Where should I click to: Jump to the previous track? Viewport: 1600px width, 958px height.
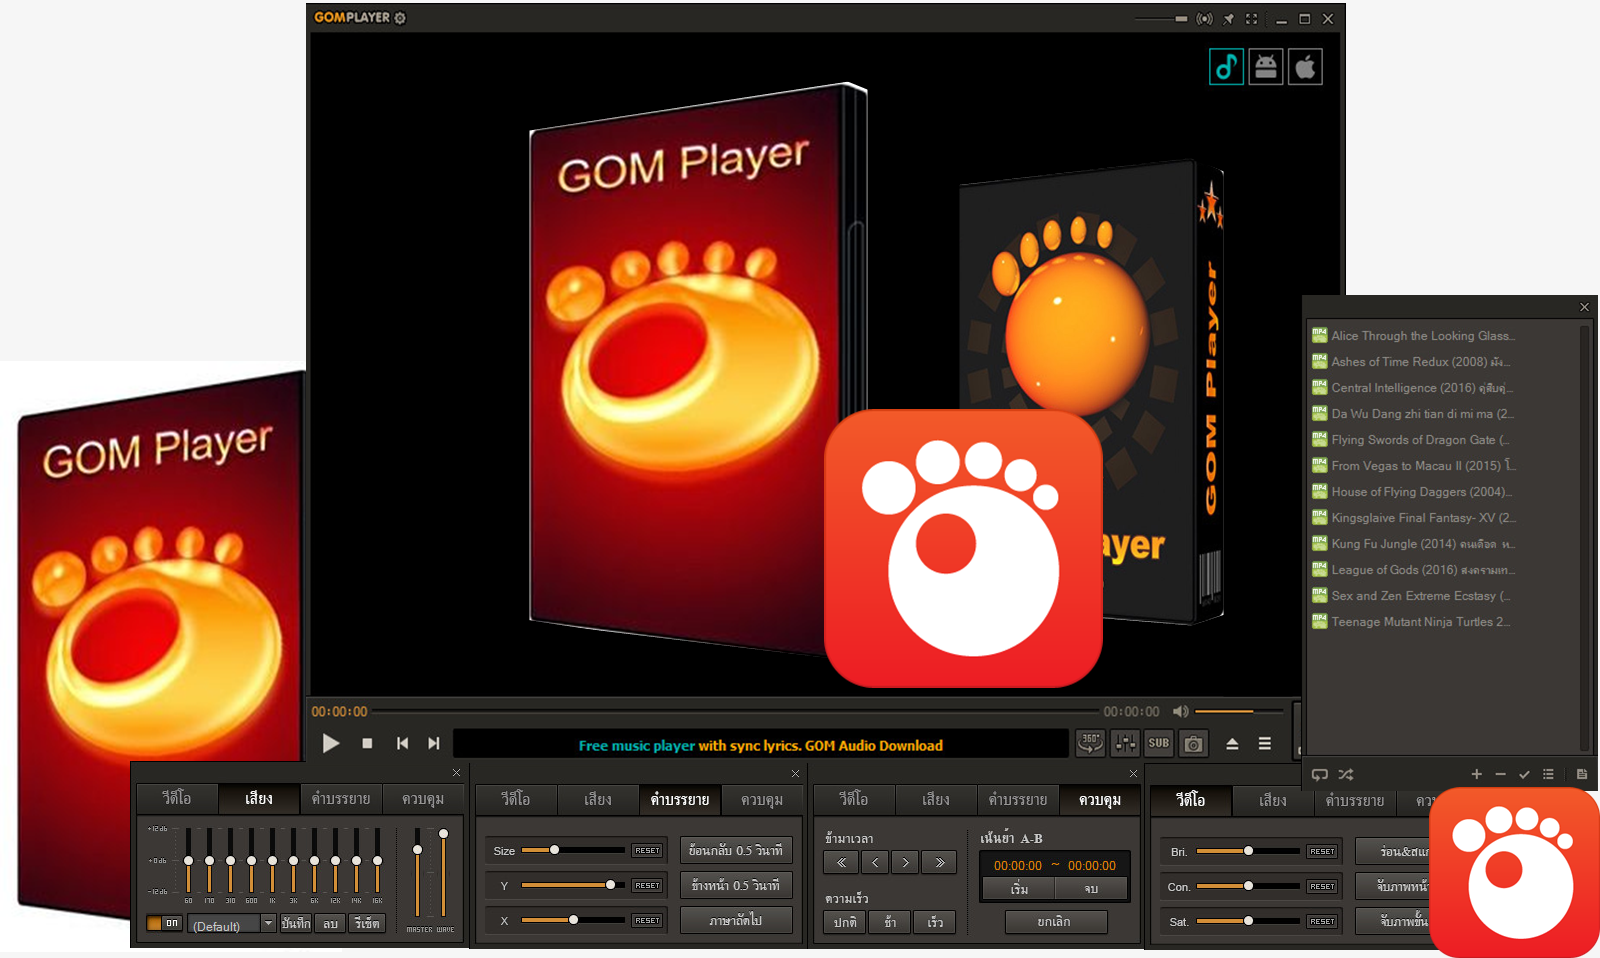pyautogui.click(x=402, y=743)
